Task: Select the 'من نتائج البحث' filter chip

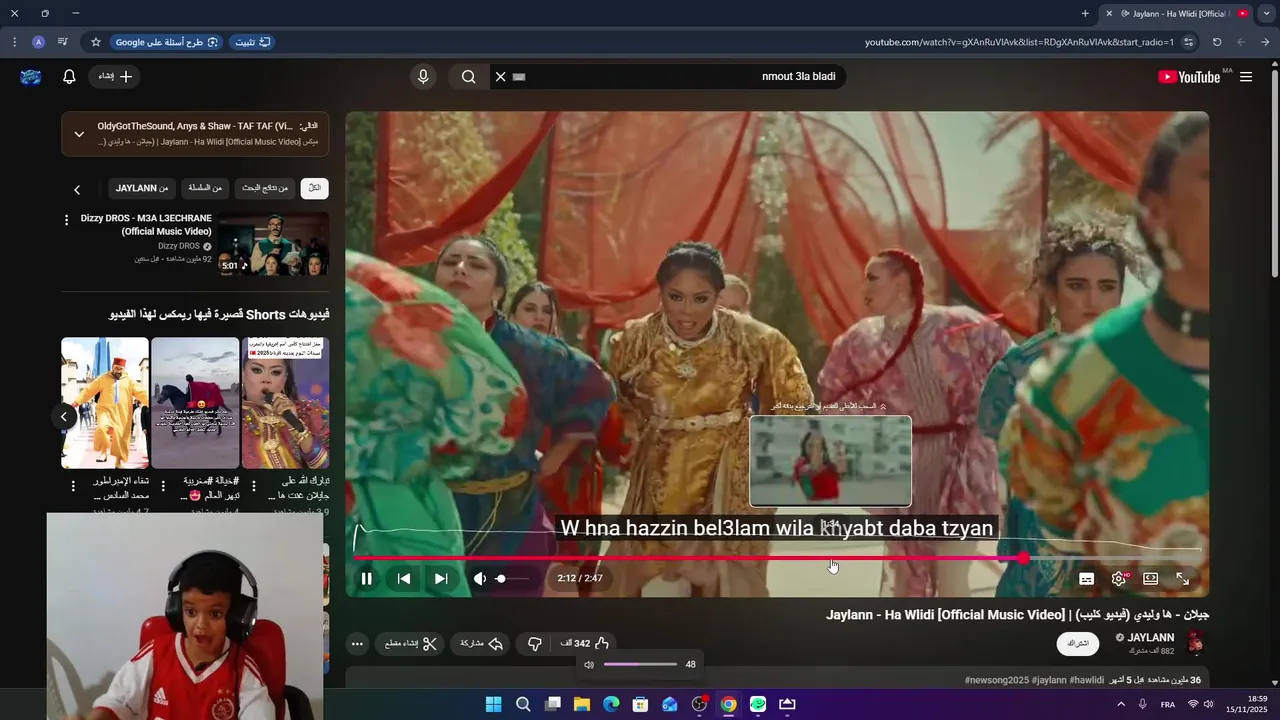Action: click(265, 188)
